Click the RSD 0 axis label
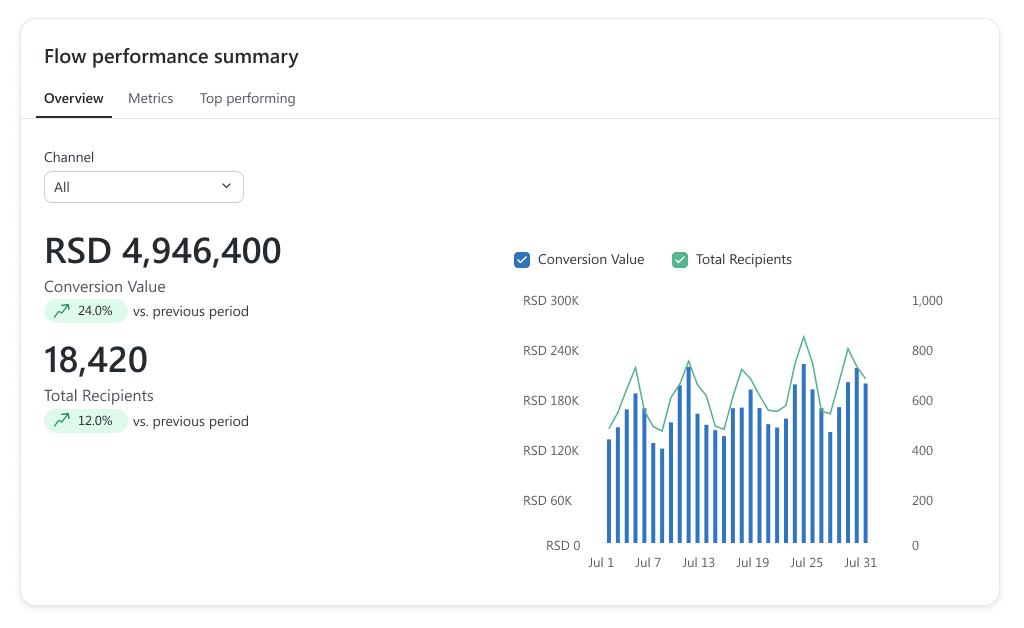This screenshot has height=628, width=1024. (x=563, y=546)
